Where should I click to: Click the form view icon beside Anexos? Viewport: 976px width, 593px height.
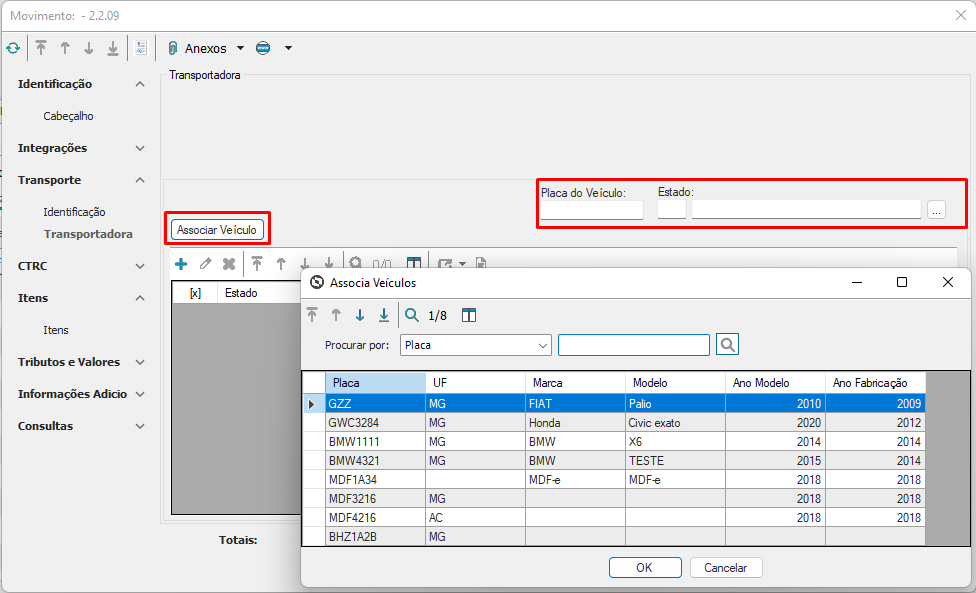pyautogui.click(x=141, y=48)
